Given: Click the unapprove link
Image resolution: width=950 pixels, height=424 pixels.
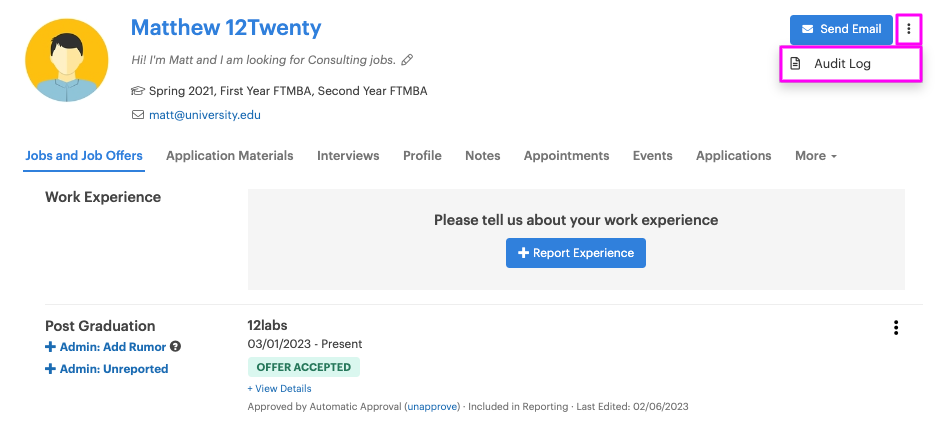Looking at the screenshot, I should pyautogui.click(x=432, y=407).
